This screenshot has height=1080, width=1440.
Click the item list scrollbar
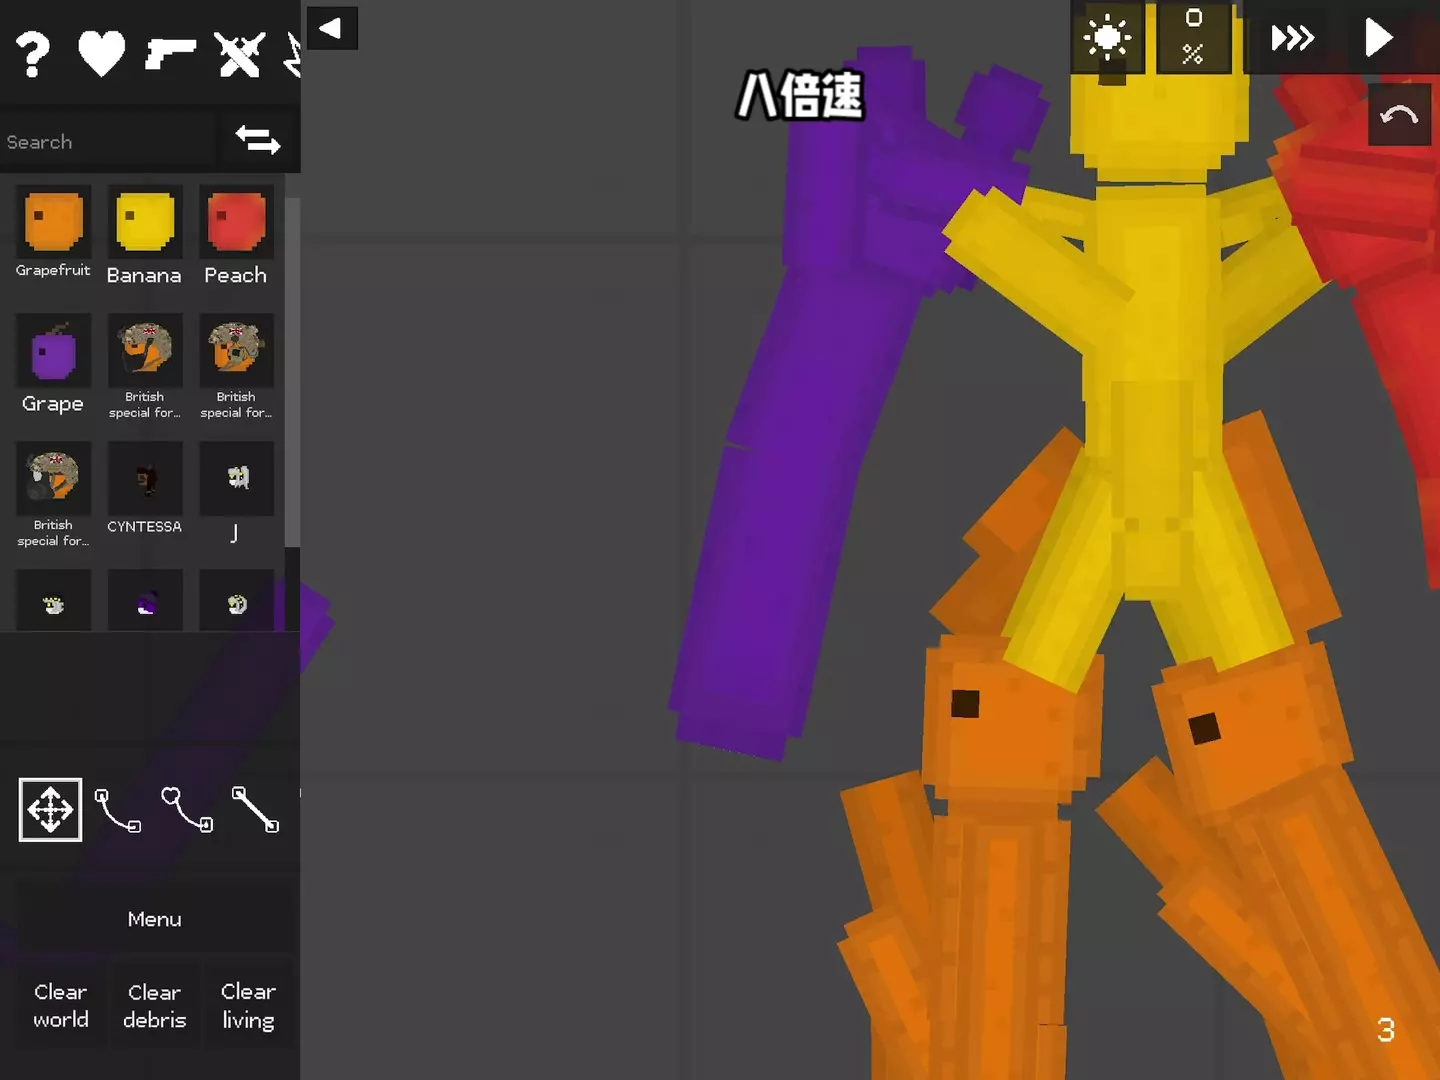[292, 372]
